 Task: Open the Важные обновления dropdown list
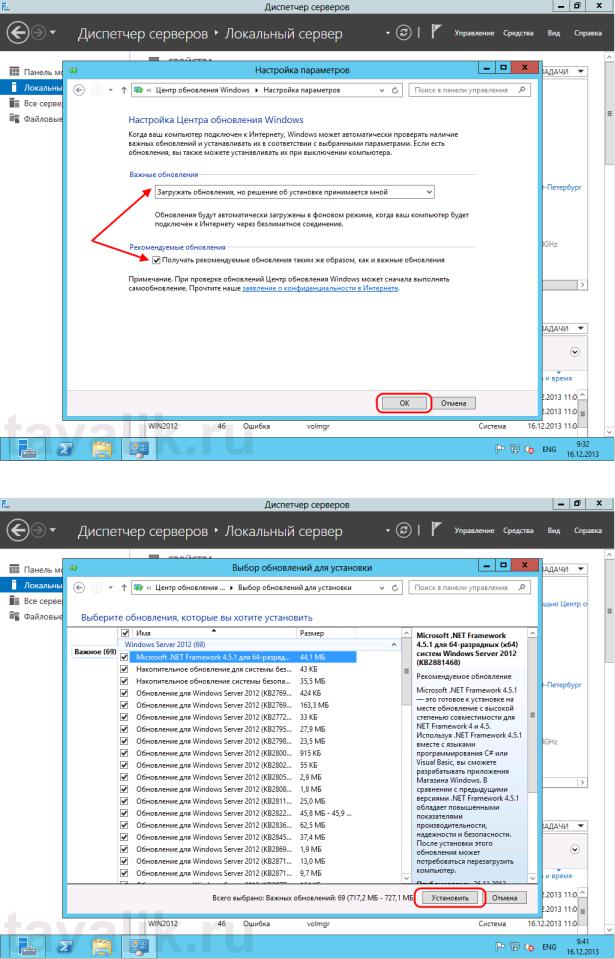[x=295, y=192]
